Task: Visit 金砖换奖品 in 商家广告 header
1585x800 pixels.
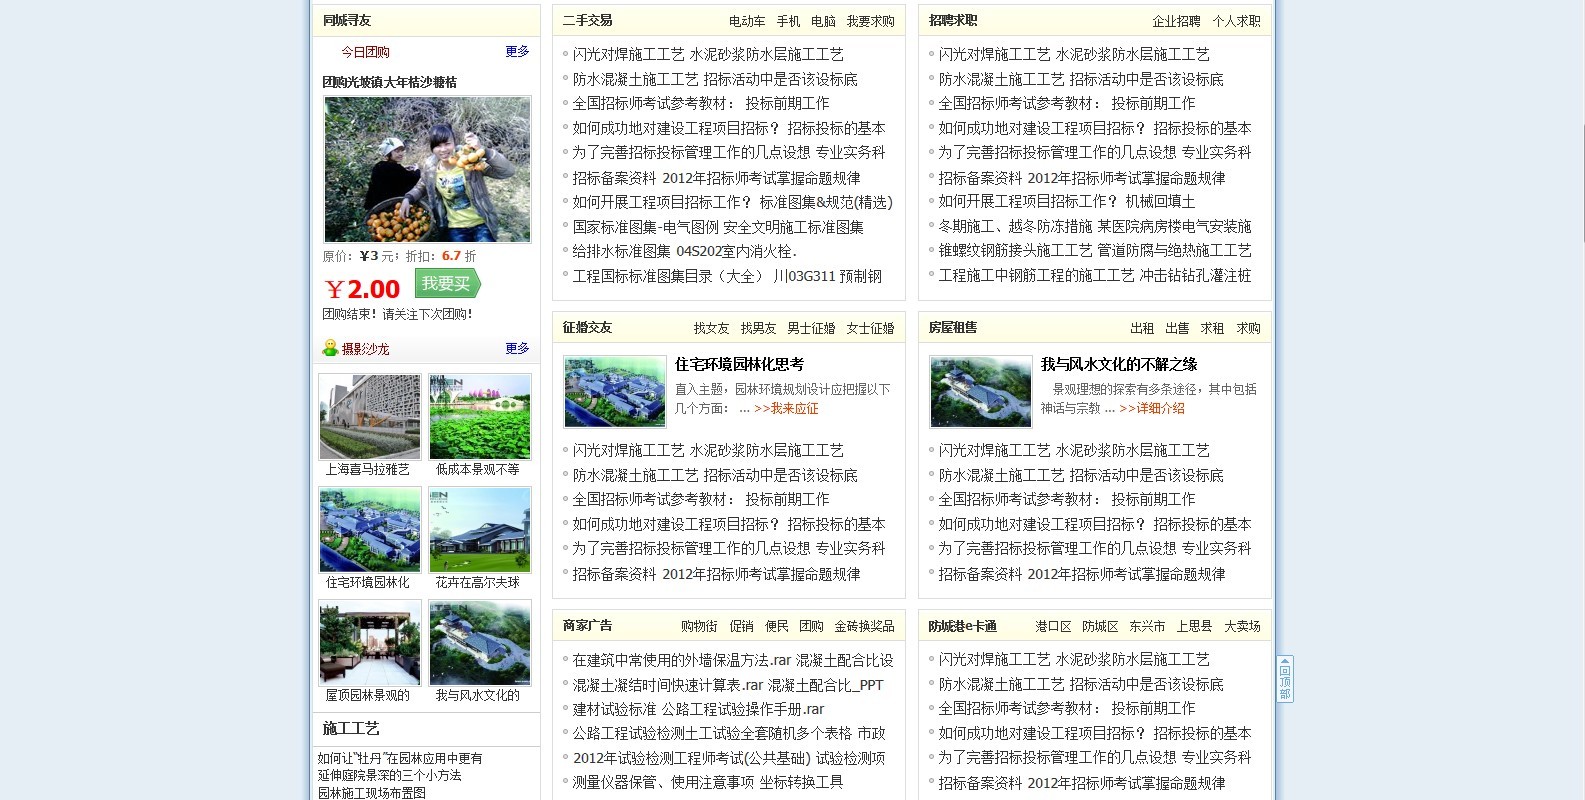Action: [x=865, y=626]
